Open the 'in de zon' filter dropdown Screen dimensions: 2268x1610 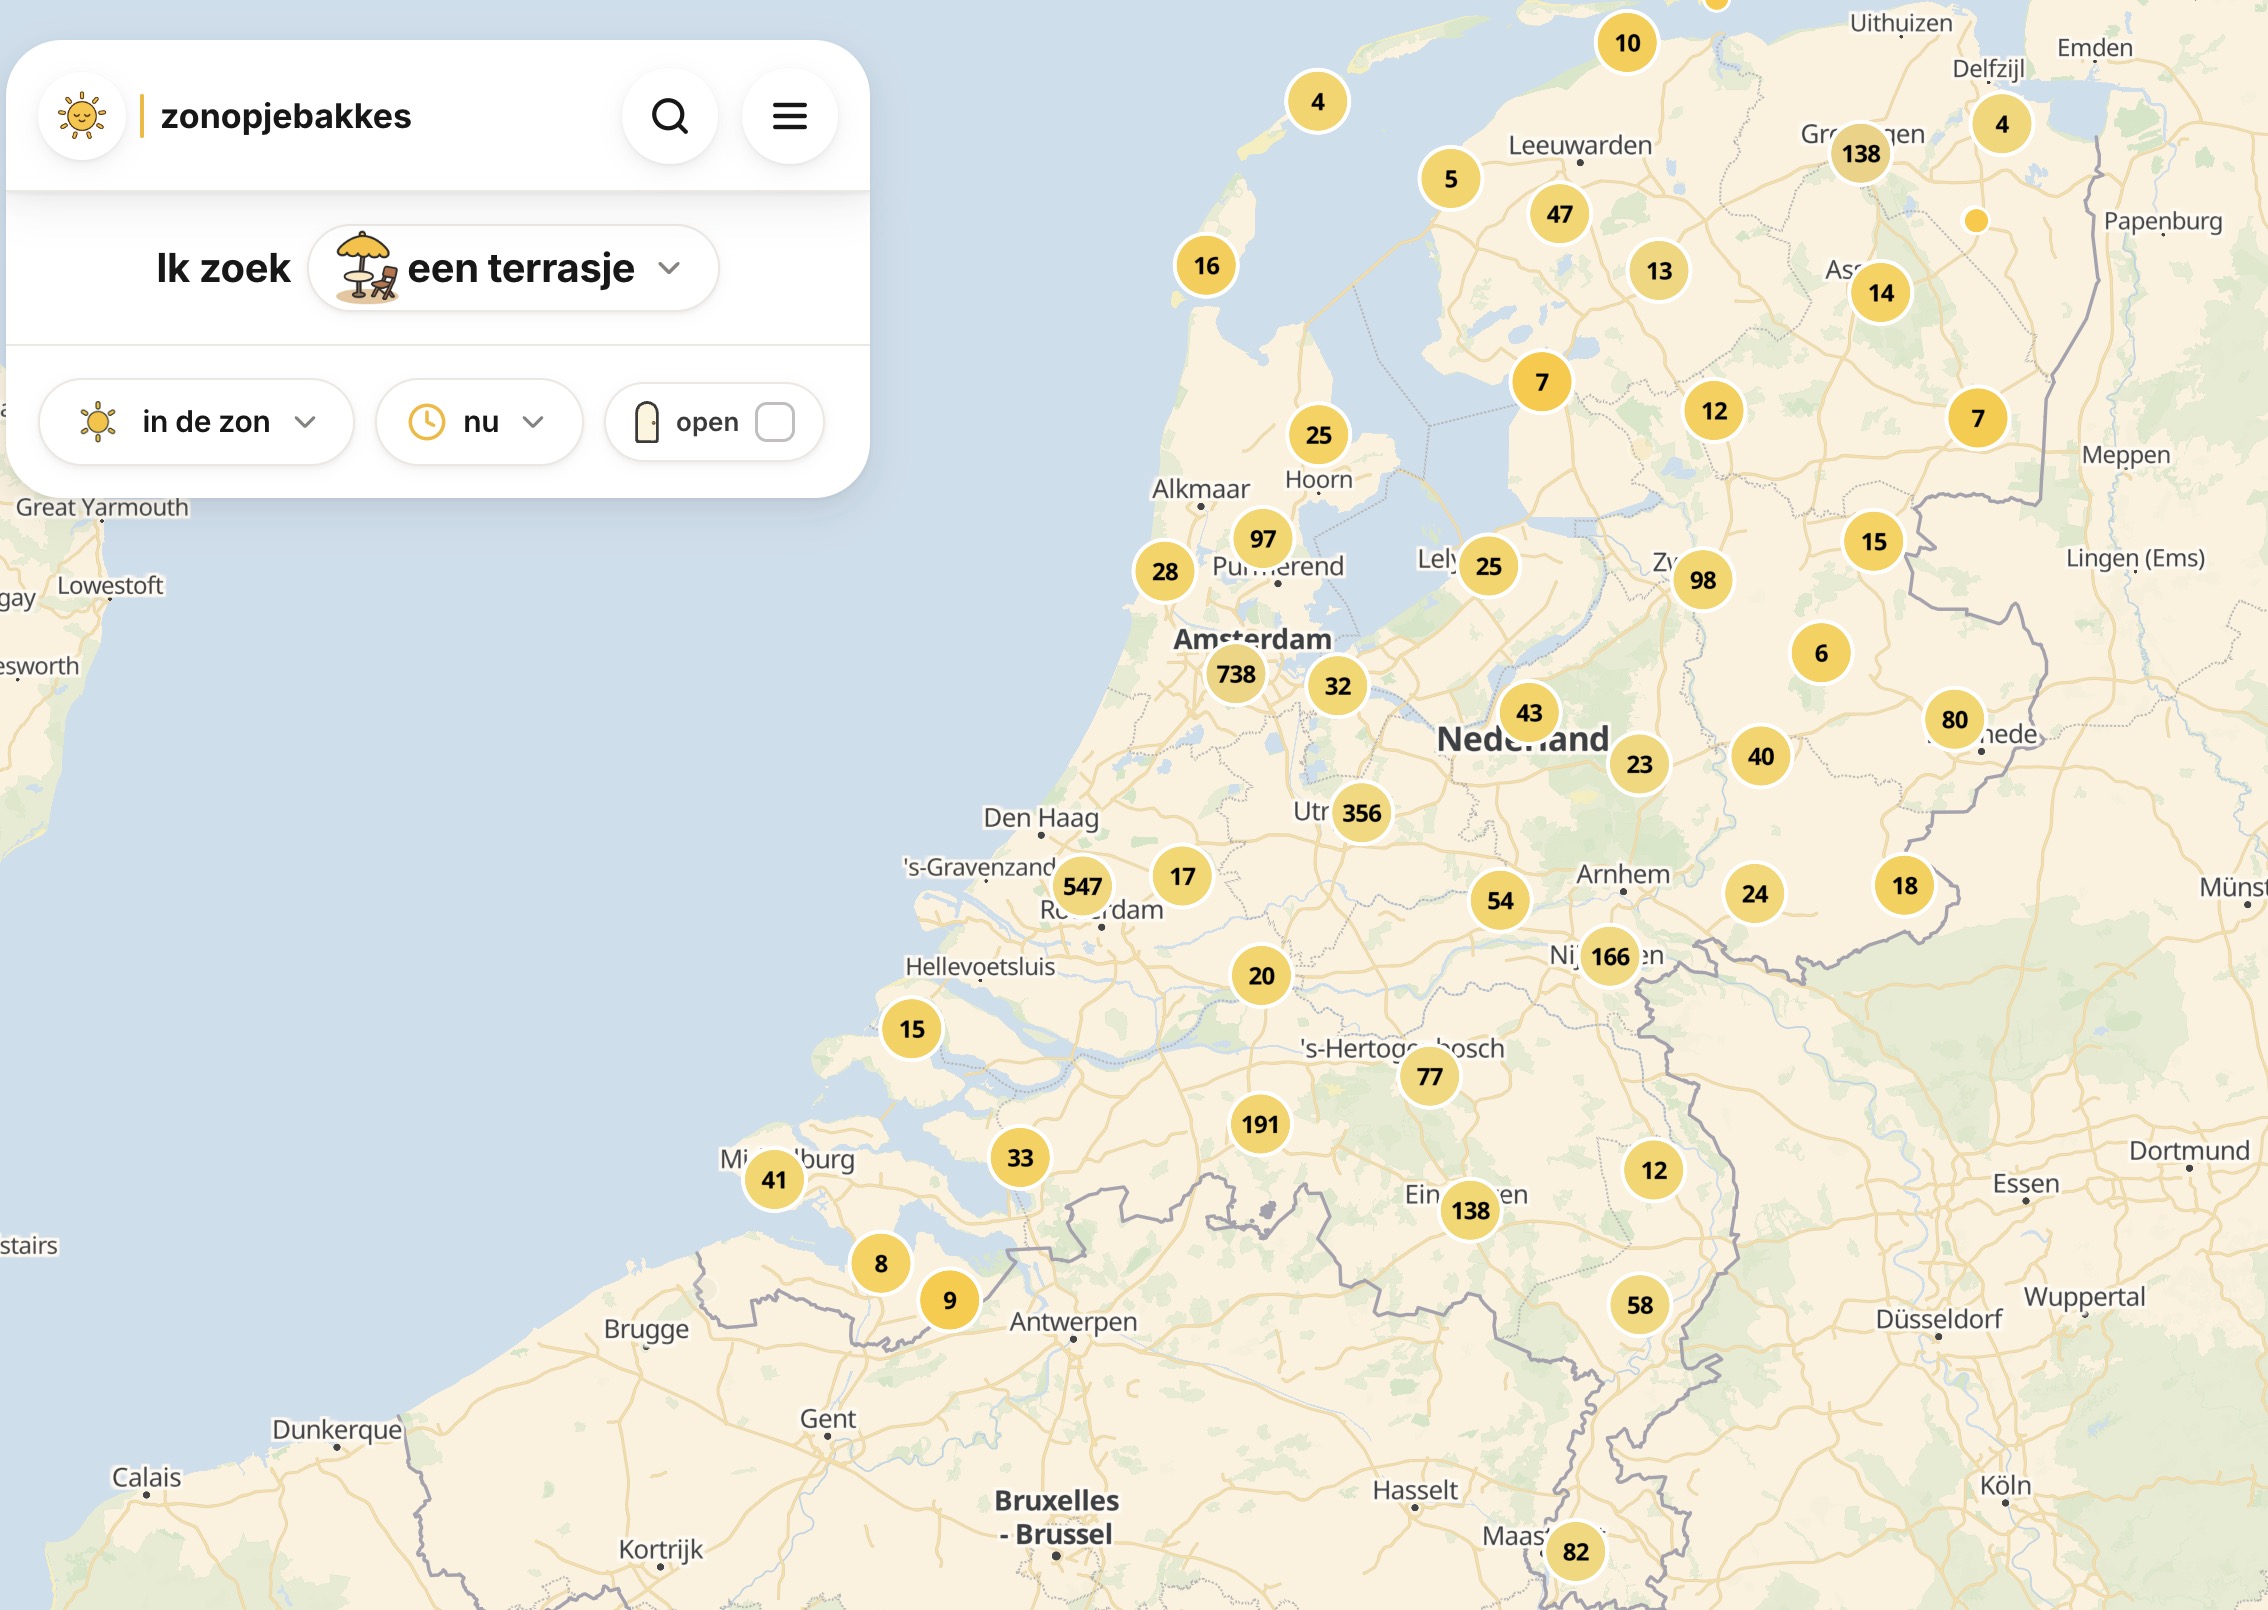[197, 422]
